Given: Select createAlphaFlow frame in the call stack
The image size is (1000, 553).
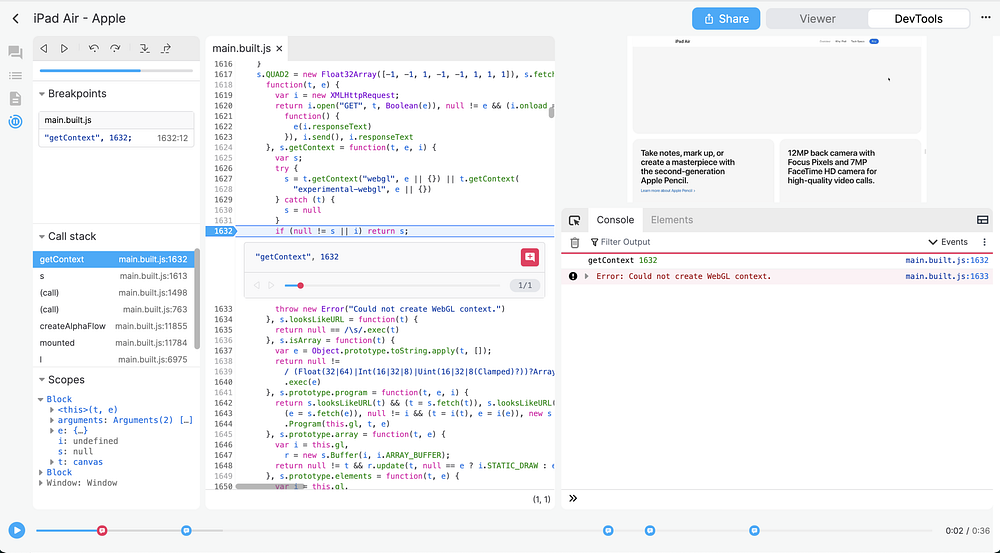Looking at the screenshot, I should click(73, 326).
